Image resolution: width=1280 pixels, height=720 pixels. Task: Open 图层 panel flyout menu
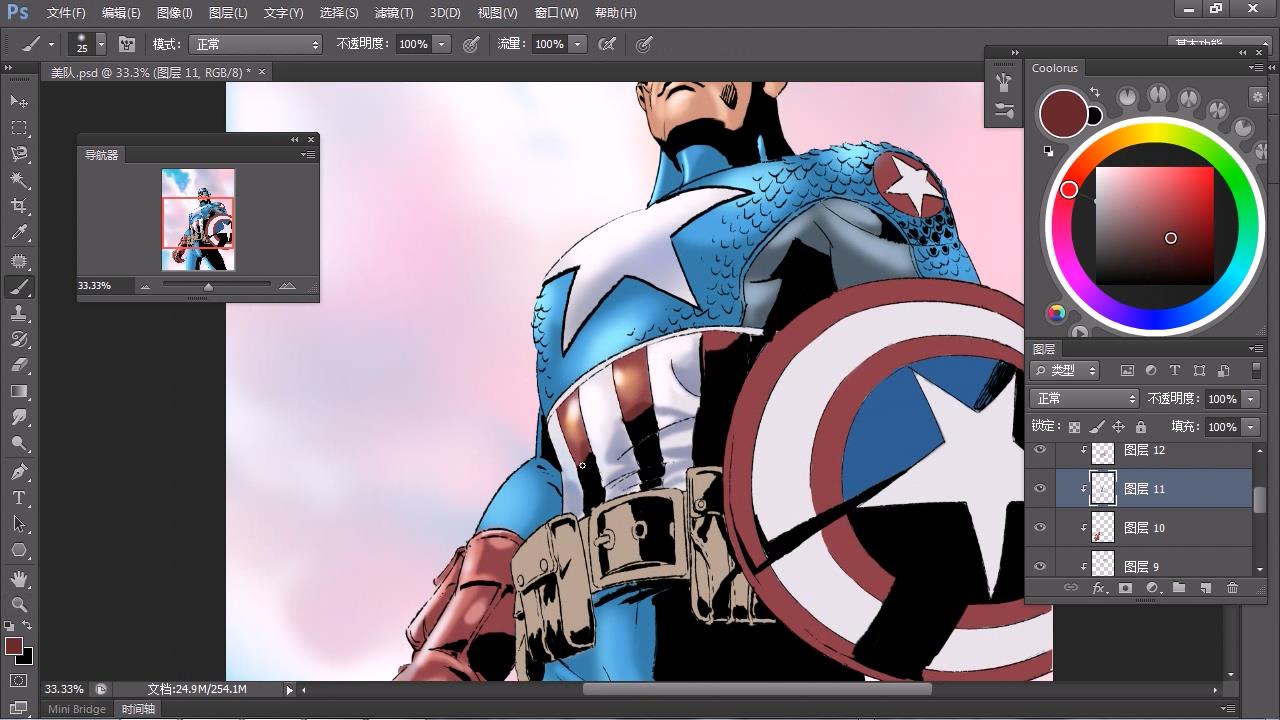pyautogui.click(x=1256, y=349)
